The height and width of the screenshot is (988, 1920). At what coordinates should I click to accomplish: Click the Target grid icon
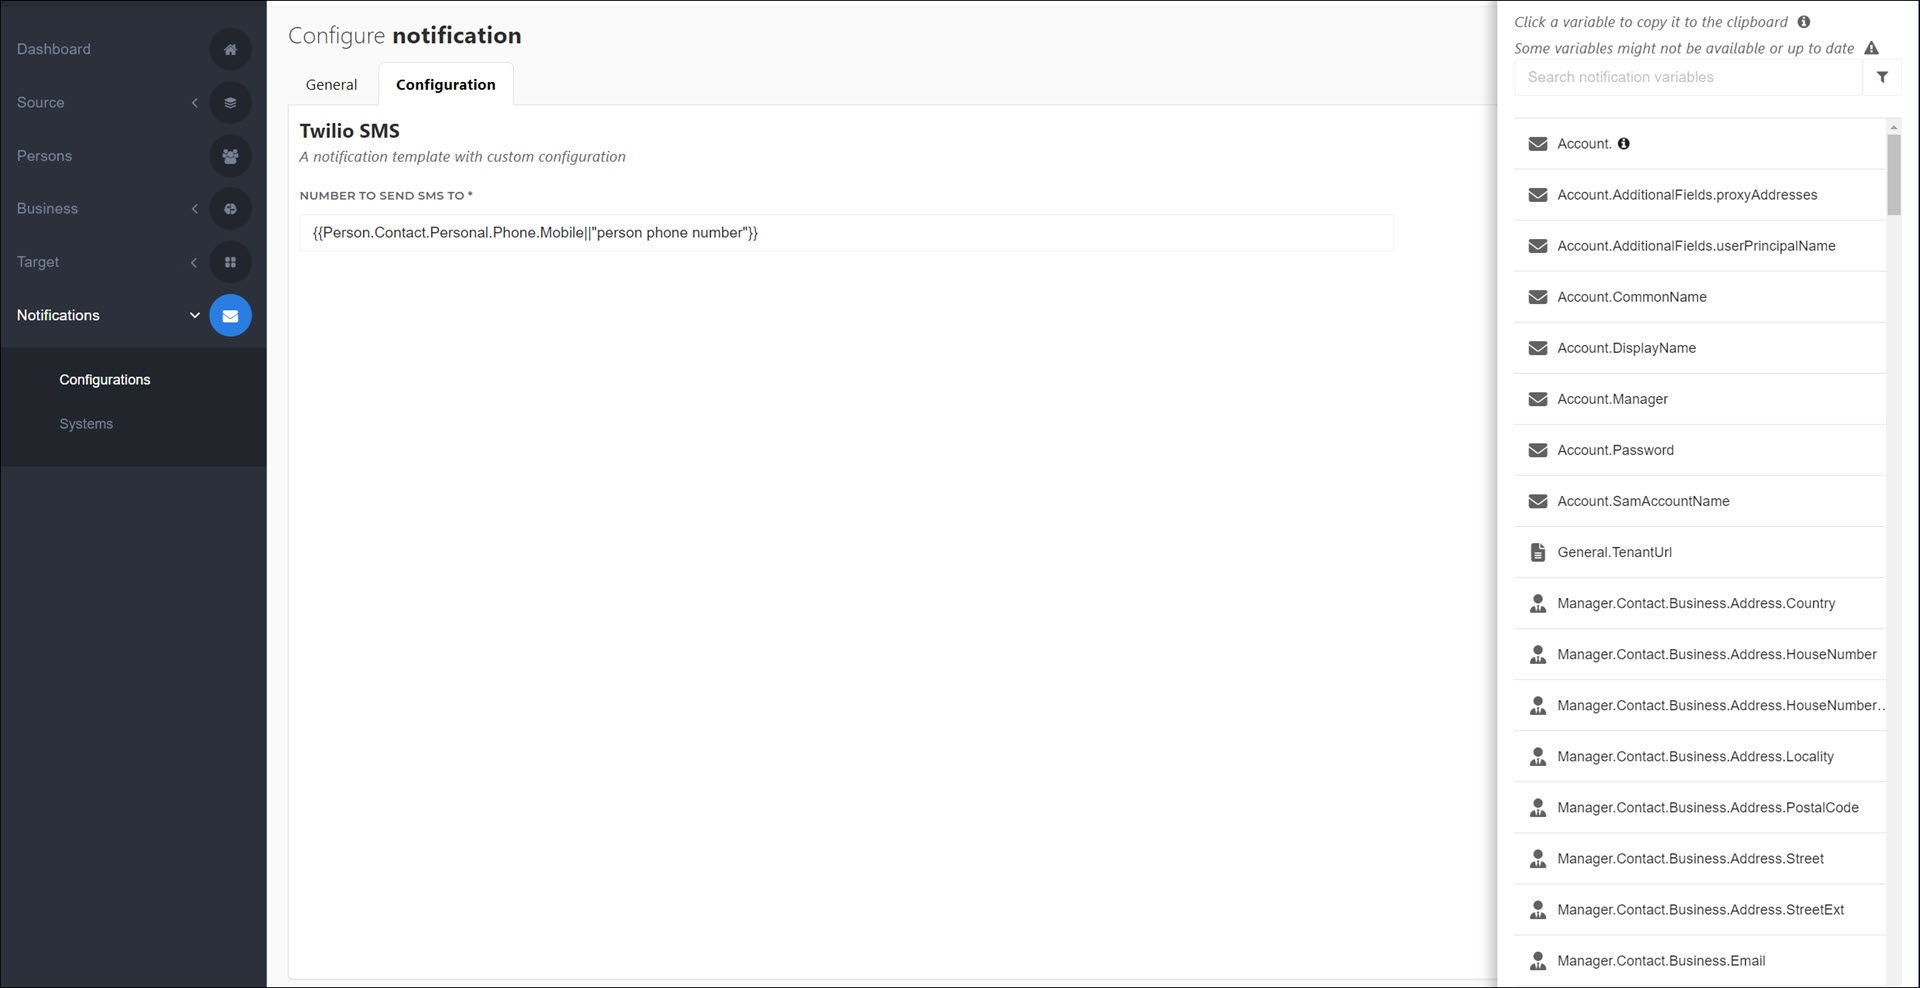coord(230,262)
